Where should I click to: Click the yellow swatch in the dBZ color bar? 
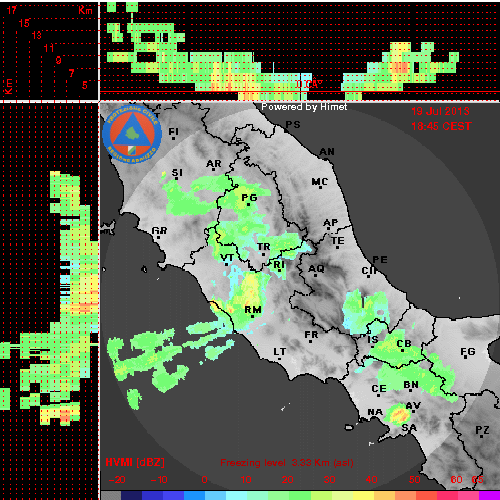362,496
